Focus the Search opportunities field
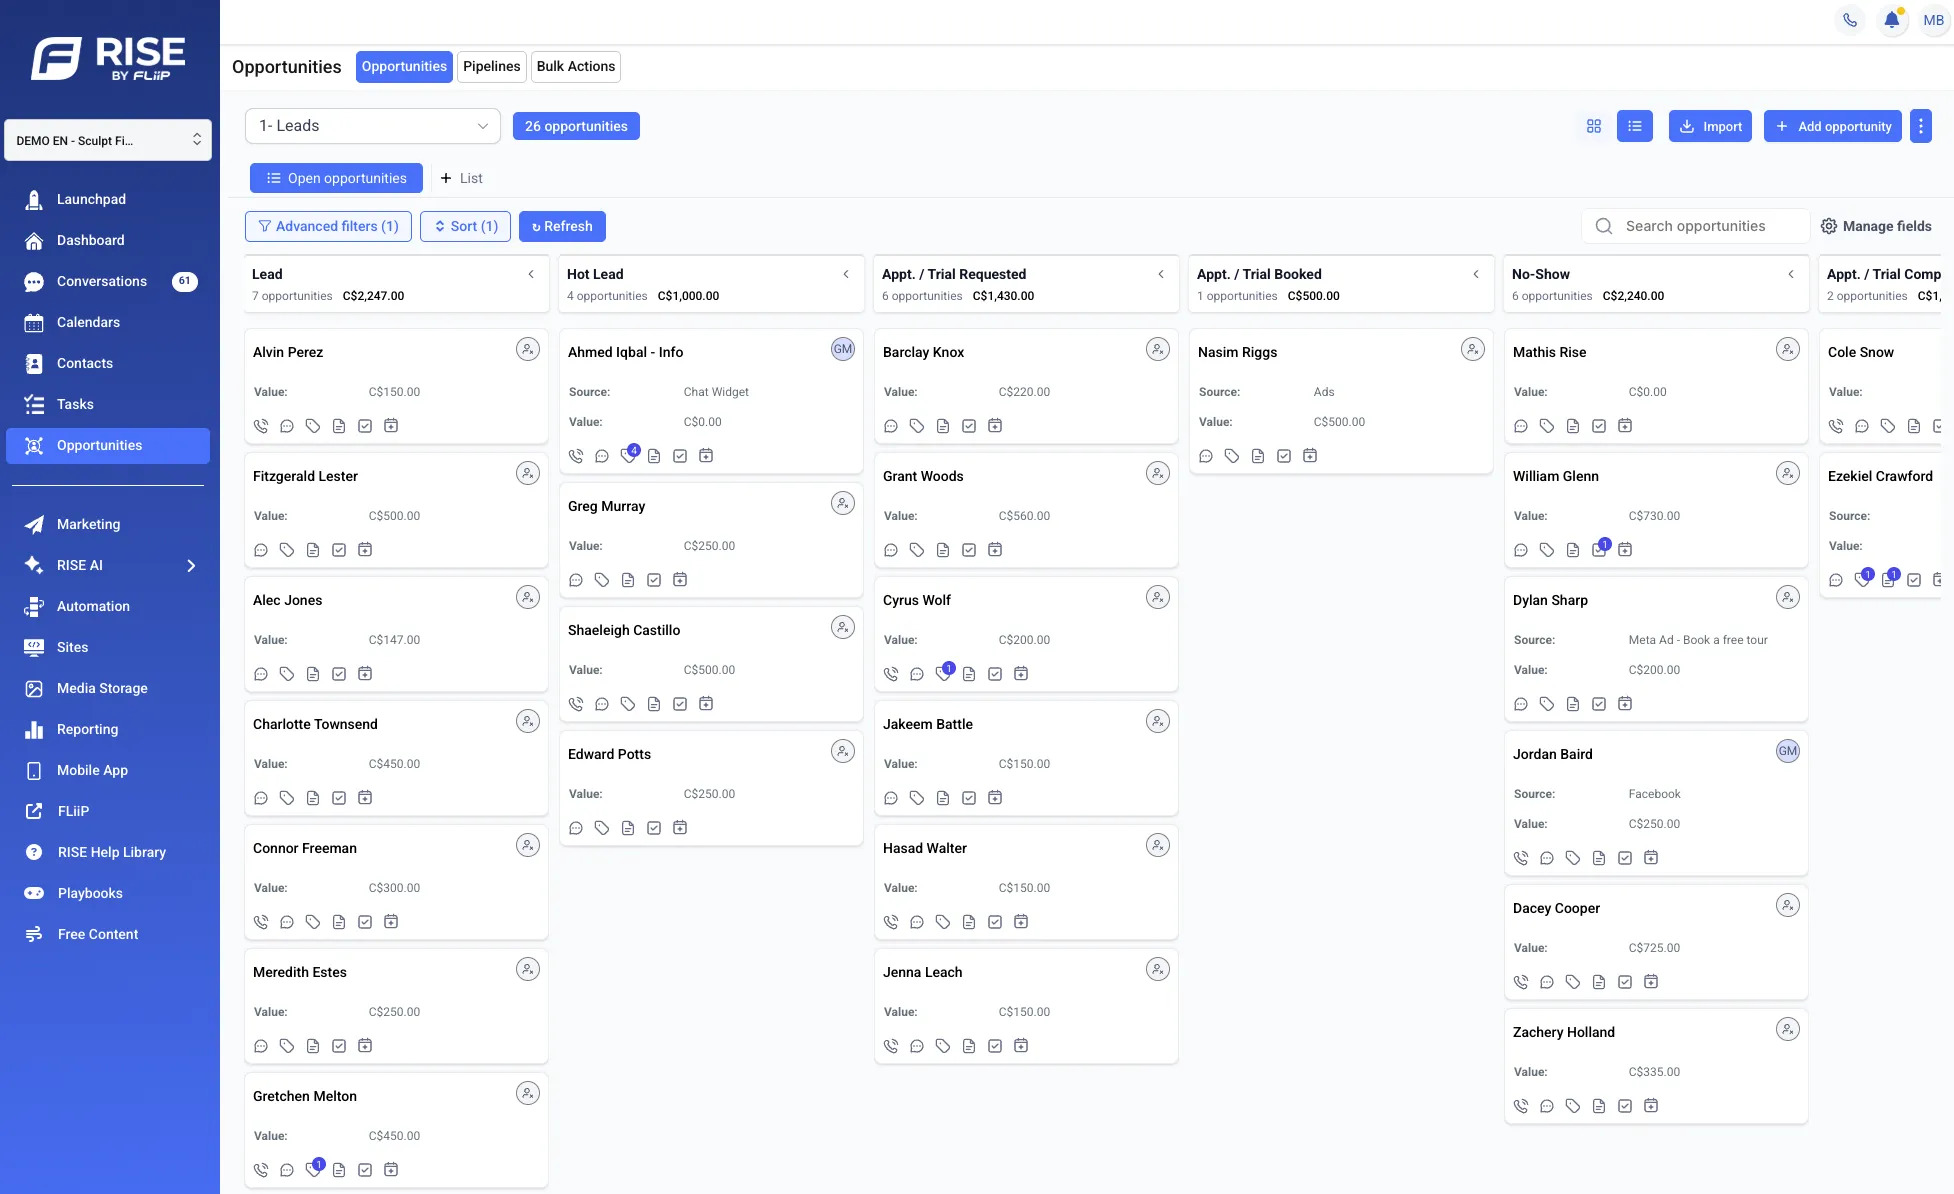This screenshot has width=1954, height=1194. coord(1696,226)
